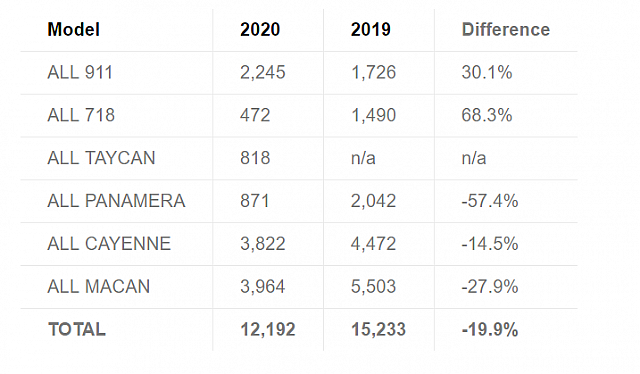Click the 4,472 Cayenne 2019 cell

[373, 244]
